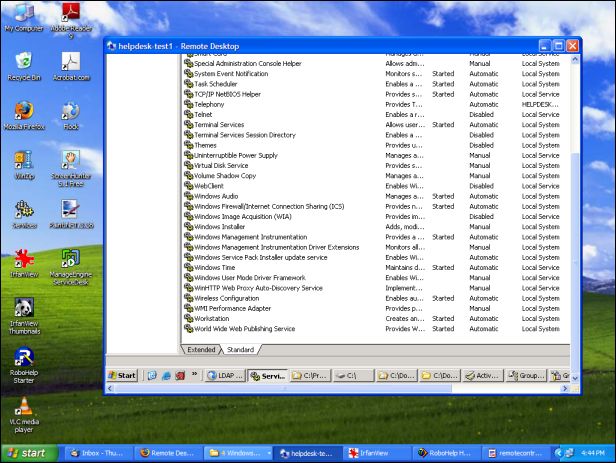Screen dimensions: 616x463
Task: Select the Task Scheduler service
Action: [x=214, y=84]
